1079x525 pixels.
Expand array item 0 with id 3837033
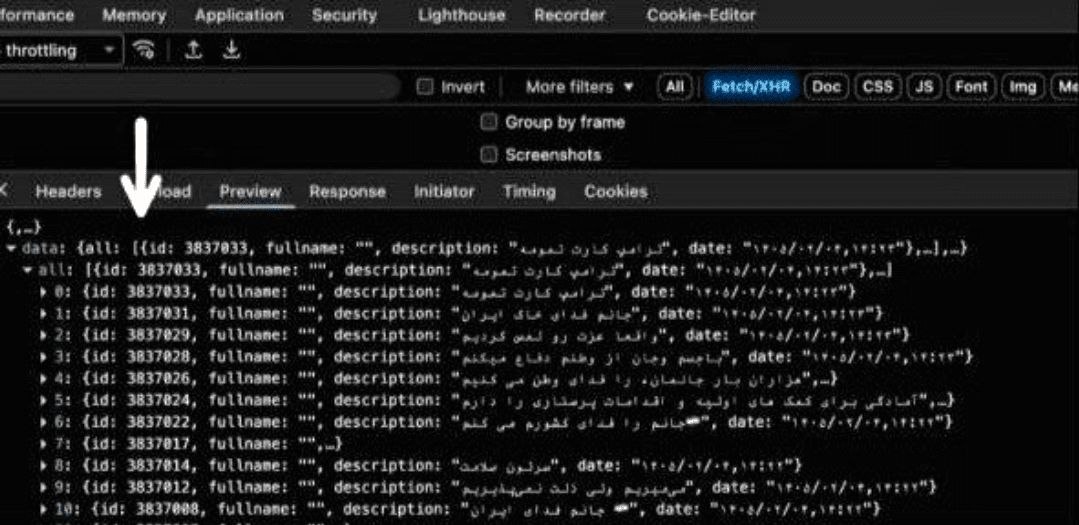click(x=43, y=292)
